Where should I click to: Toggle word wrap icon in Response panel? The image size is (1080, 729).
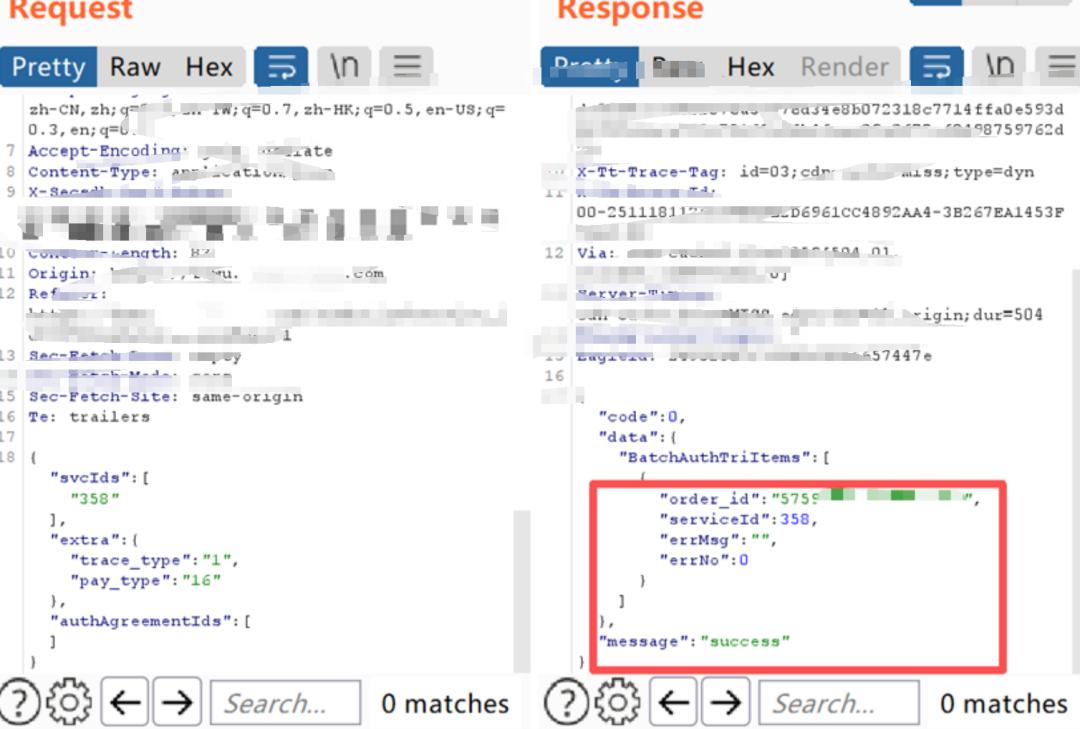(x=936, y=67)
